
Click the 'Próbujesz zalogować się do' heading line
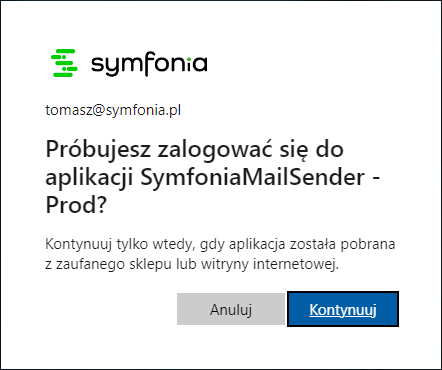194,149
